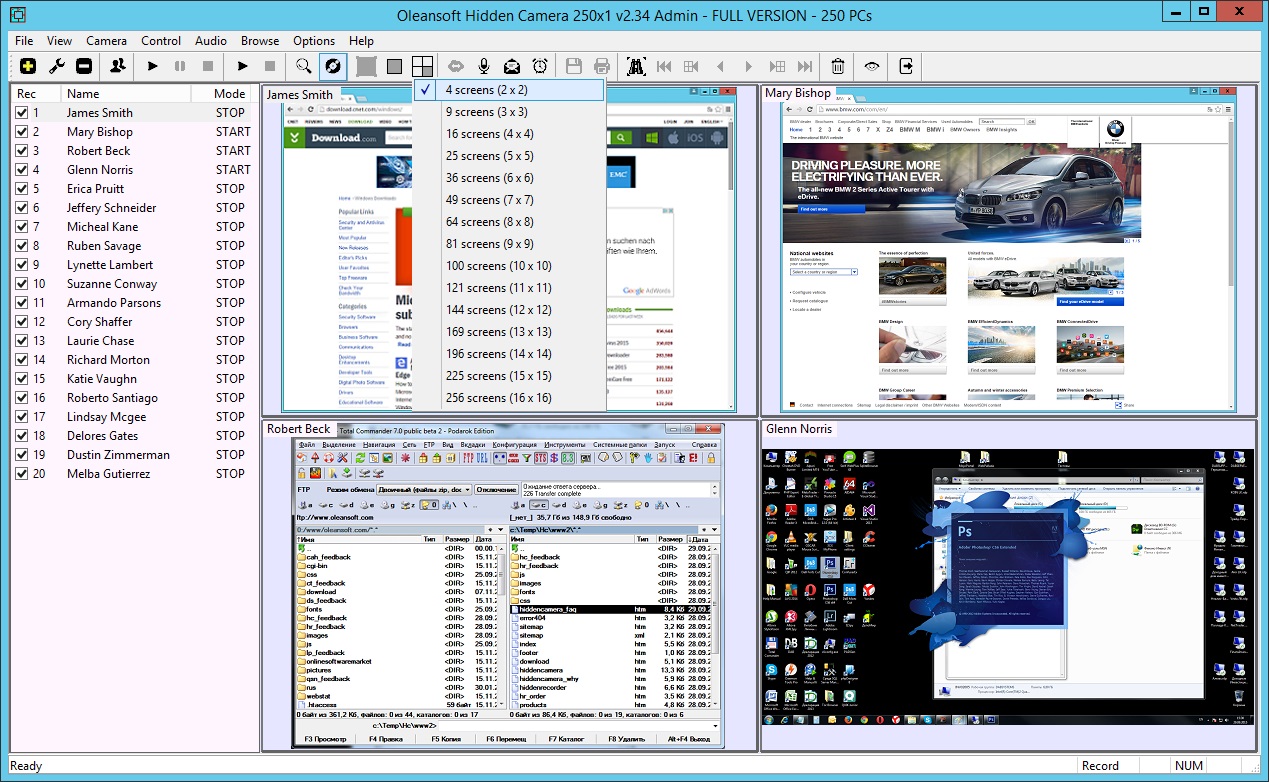Click the eye icon in the toolbar

click(x=872, y=66)
